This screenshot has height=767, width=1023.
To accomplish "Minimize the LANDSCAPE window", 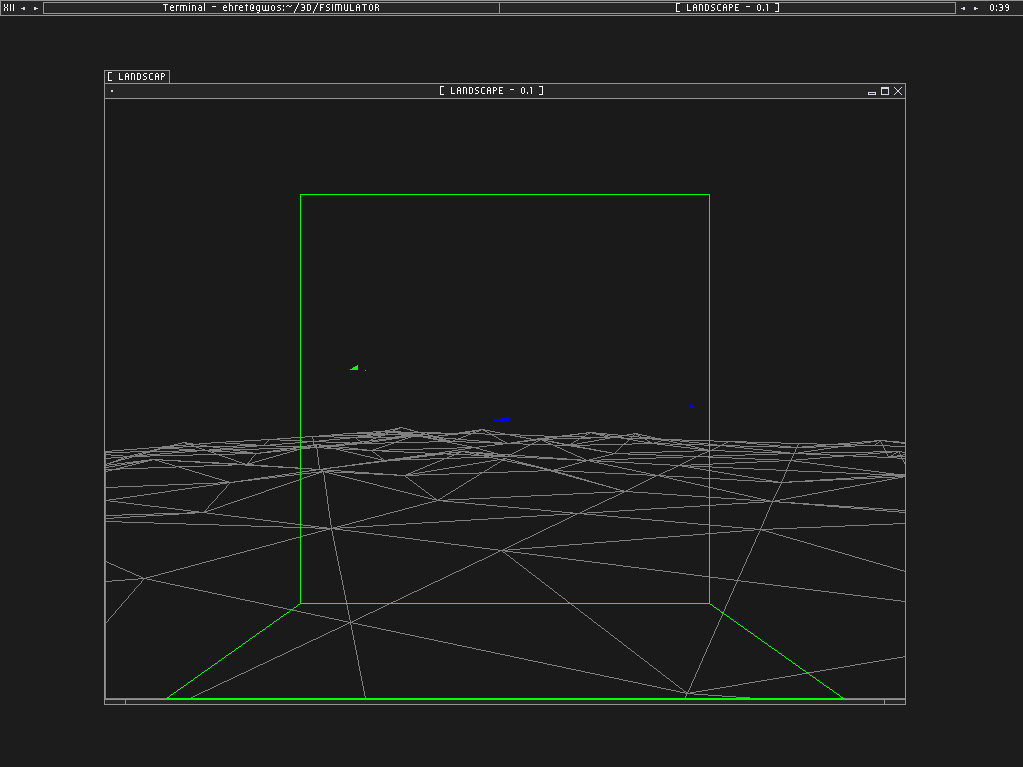I will 872,91.
